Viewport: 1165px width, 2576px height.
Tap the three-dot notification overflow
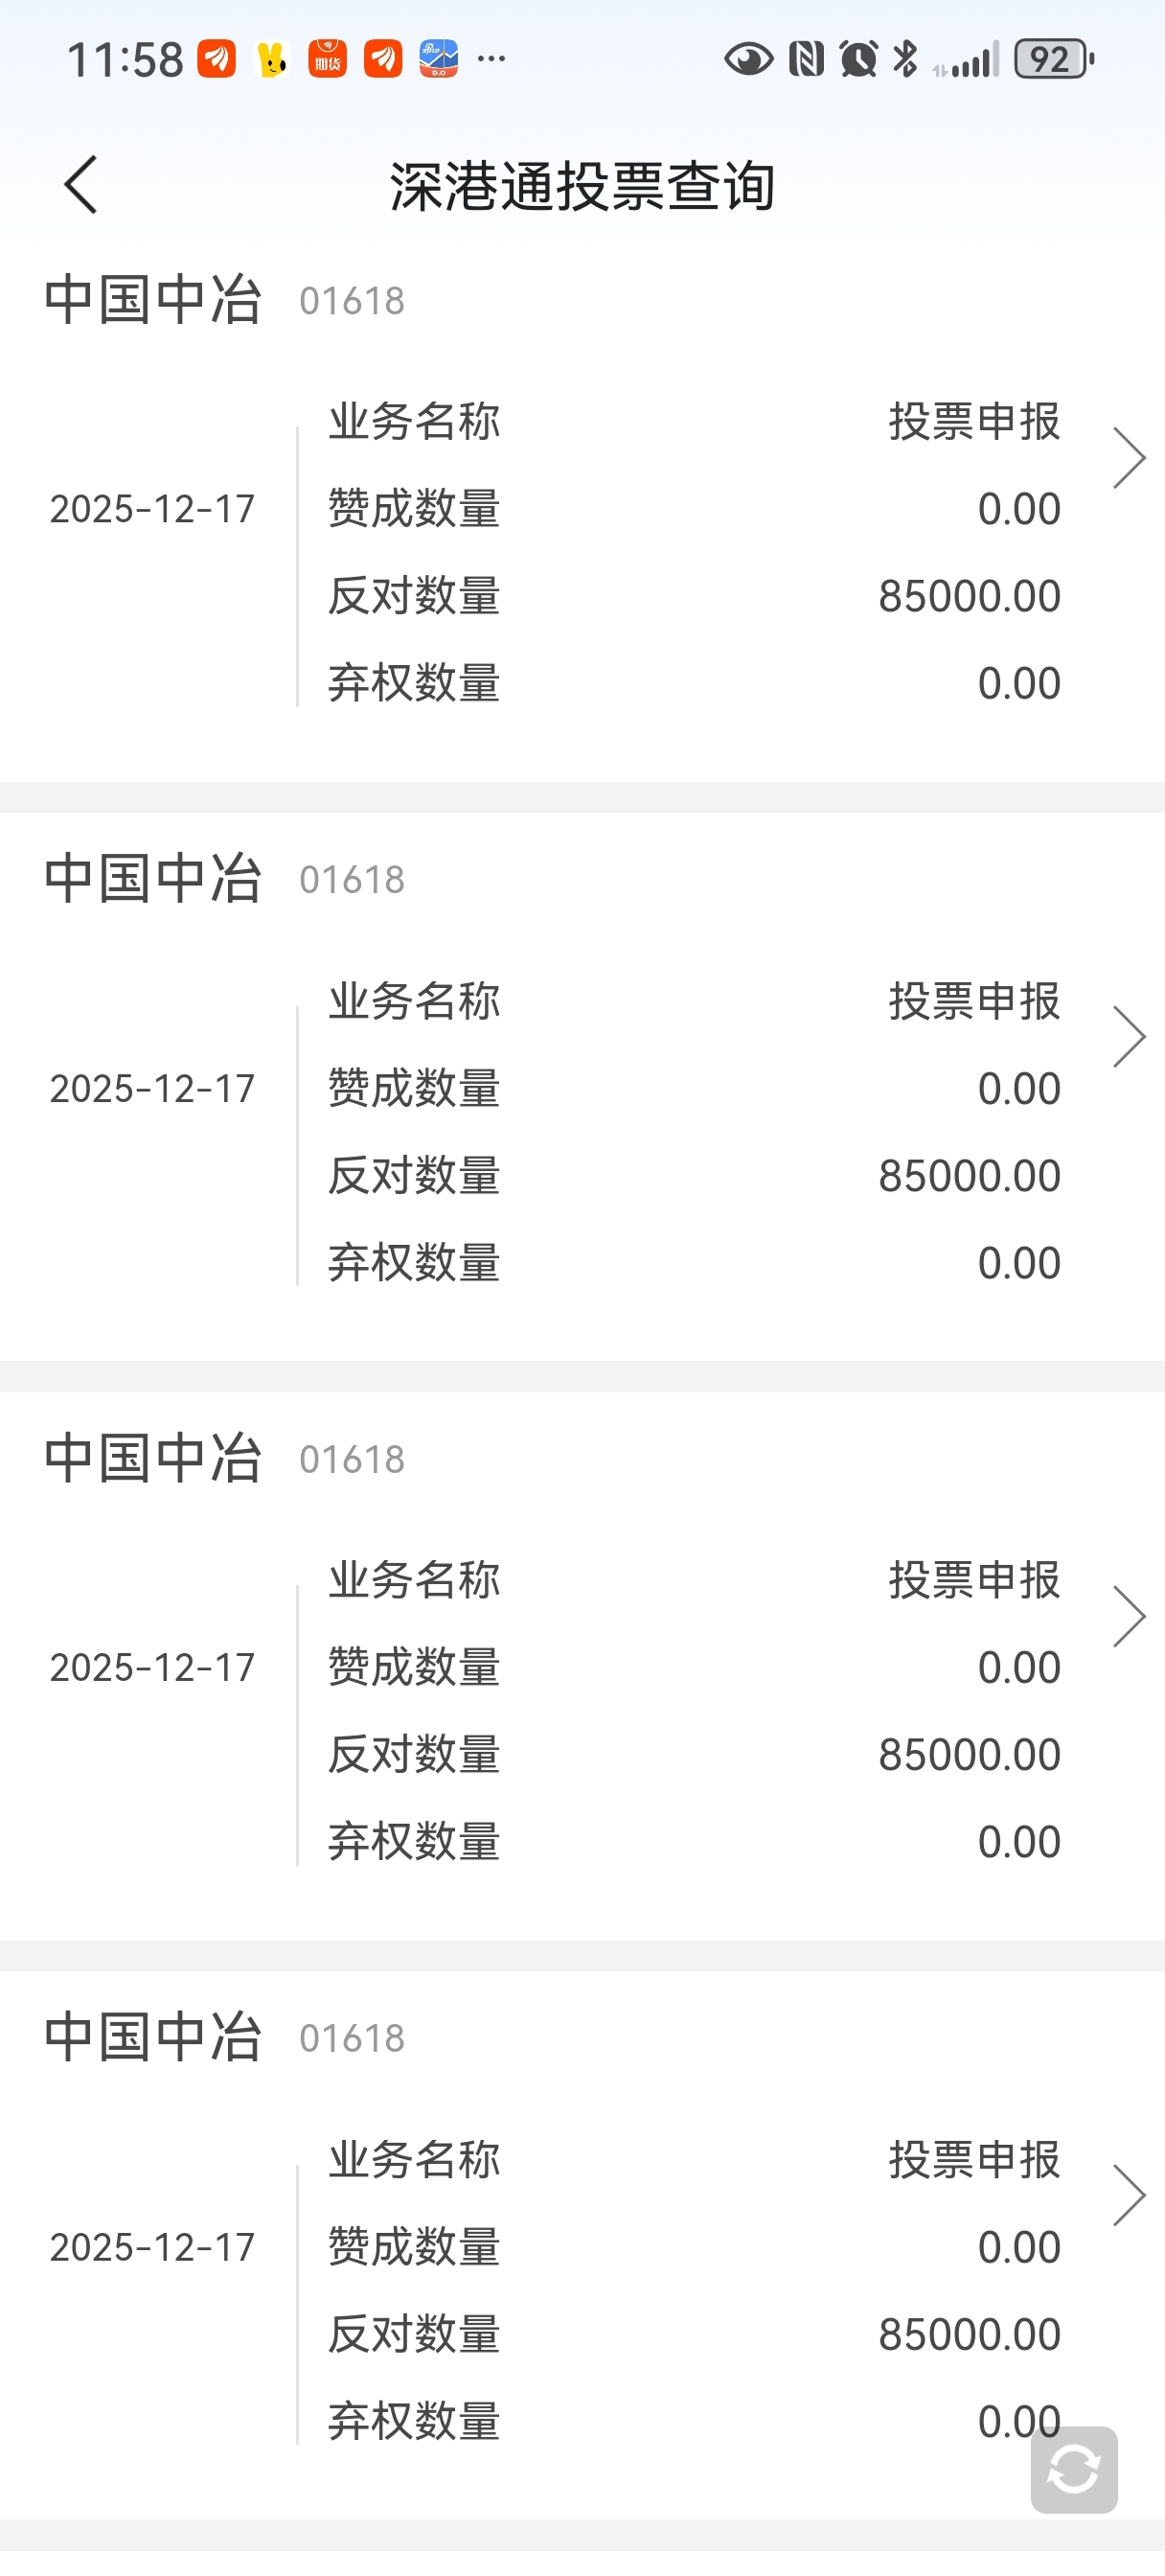[491, 60]
